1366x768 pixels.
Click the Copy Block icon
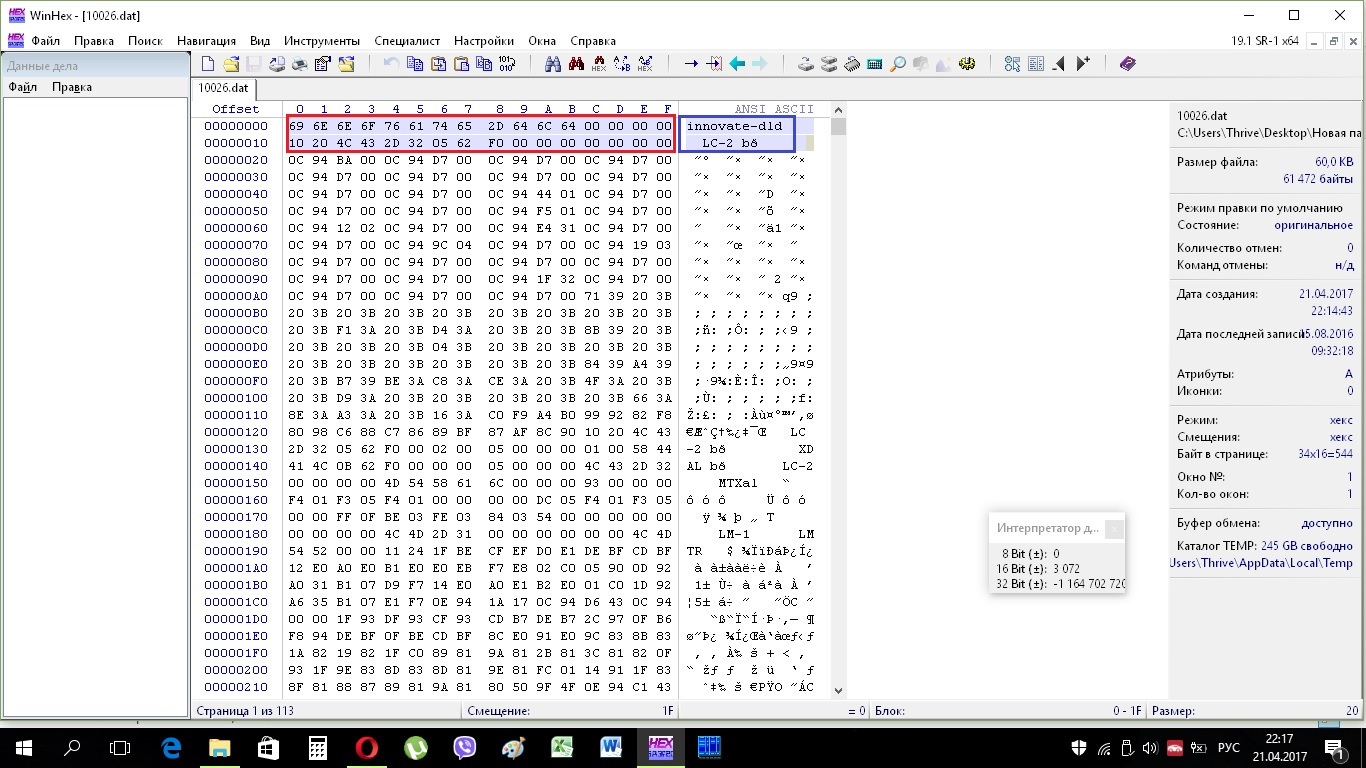coord(415,64)
